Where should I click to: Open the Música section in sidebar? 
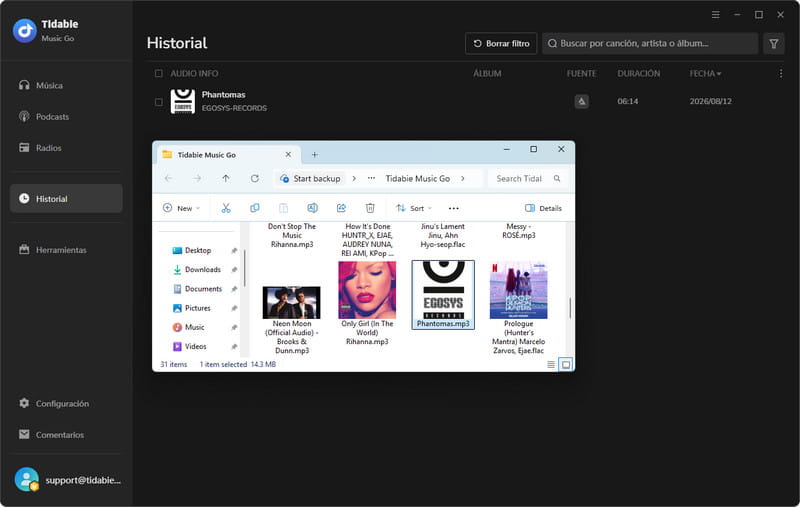(x=66, y=85)
